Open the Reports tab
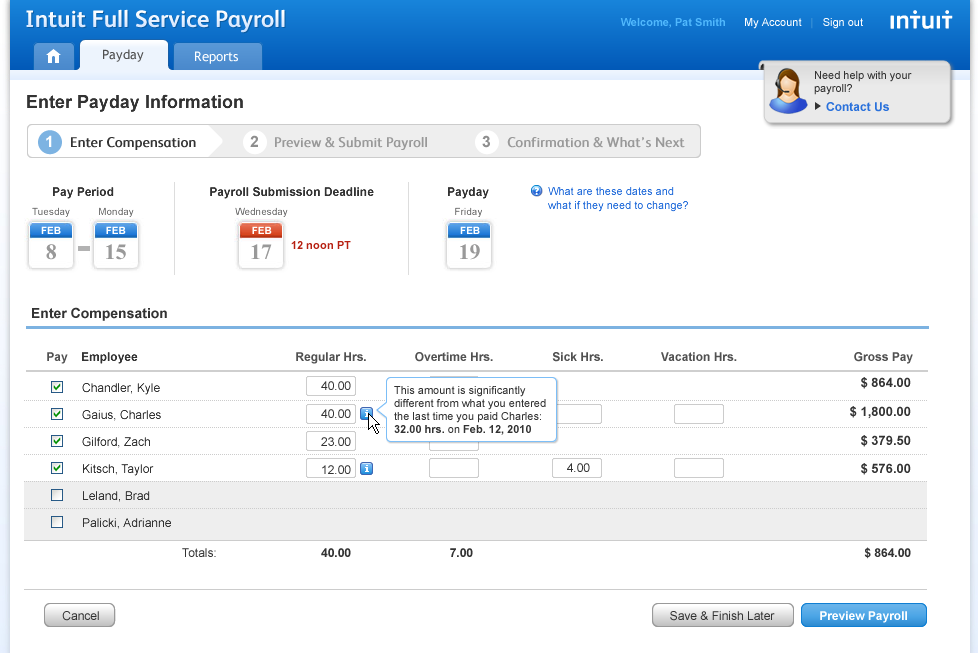Image resolution: width=978 pixels, height=653 pixels. pos(216,57)
